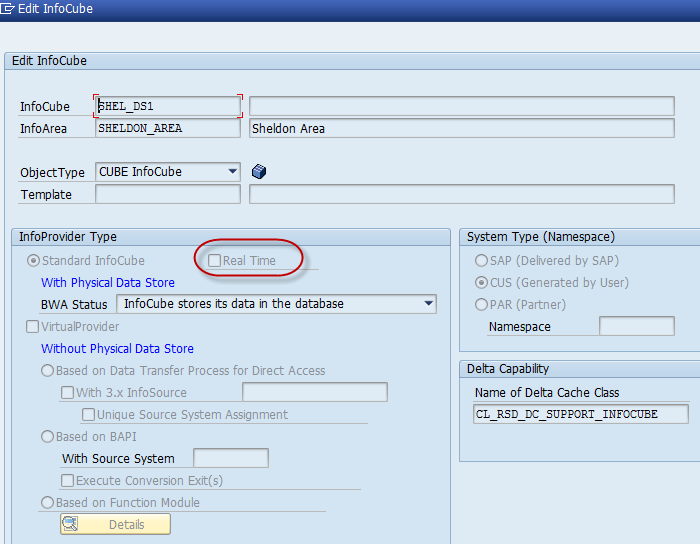This screenshot has height=544, width=700.
Task: Toggle Execute Conversion Exit(s) checkbox
Action: (67, 481)
